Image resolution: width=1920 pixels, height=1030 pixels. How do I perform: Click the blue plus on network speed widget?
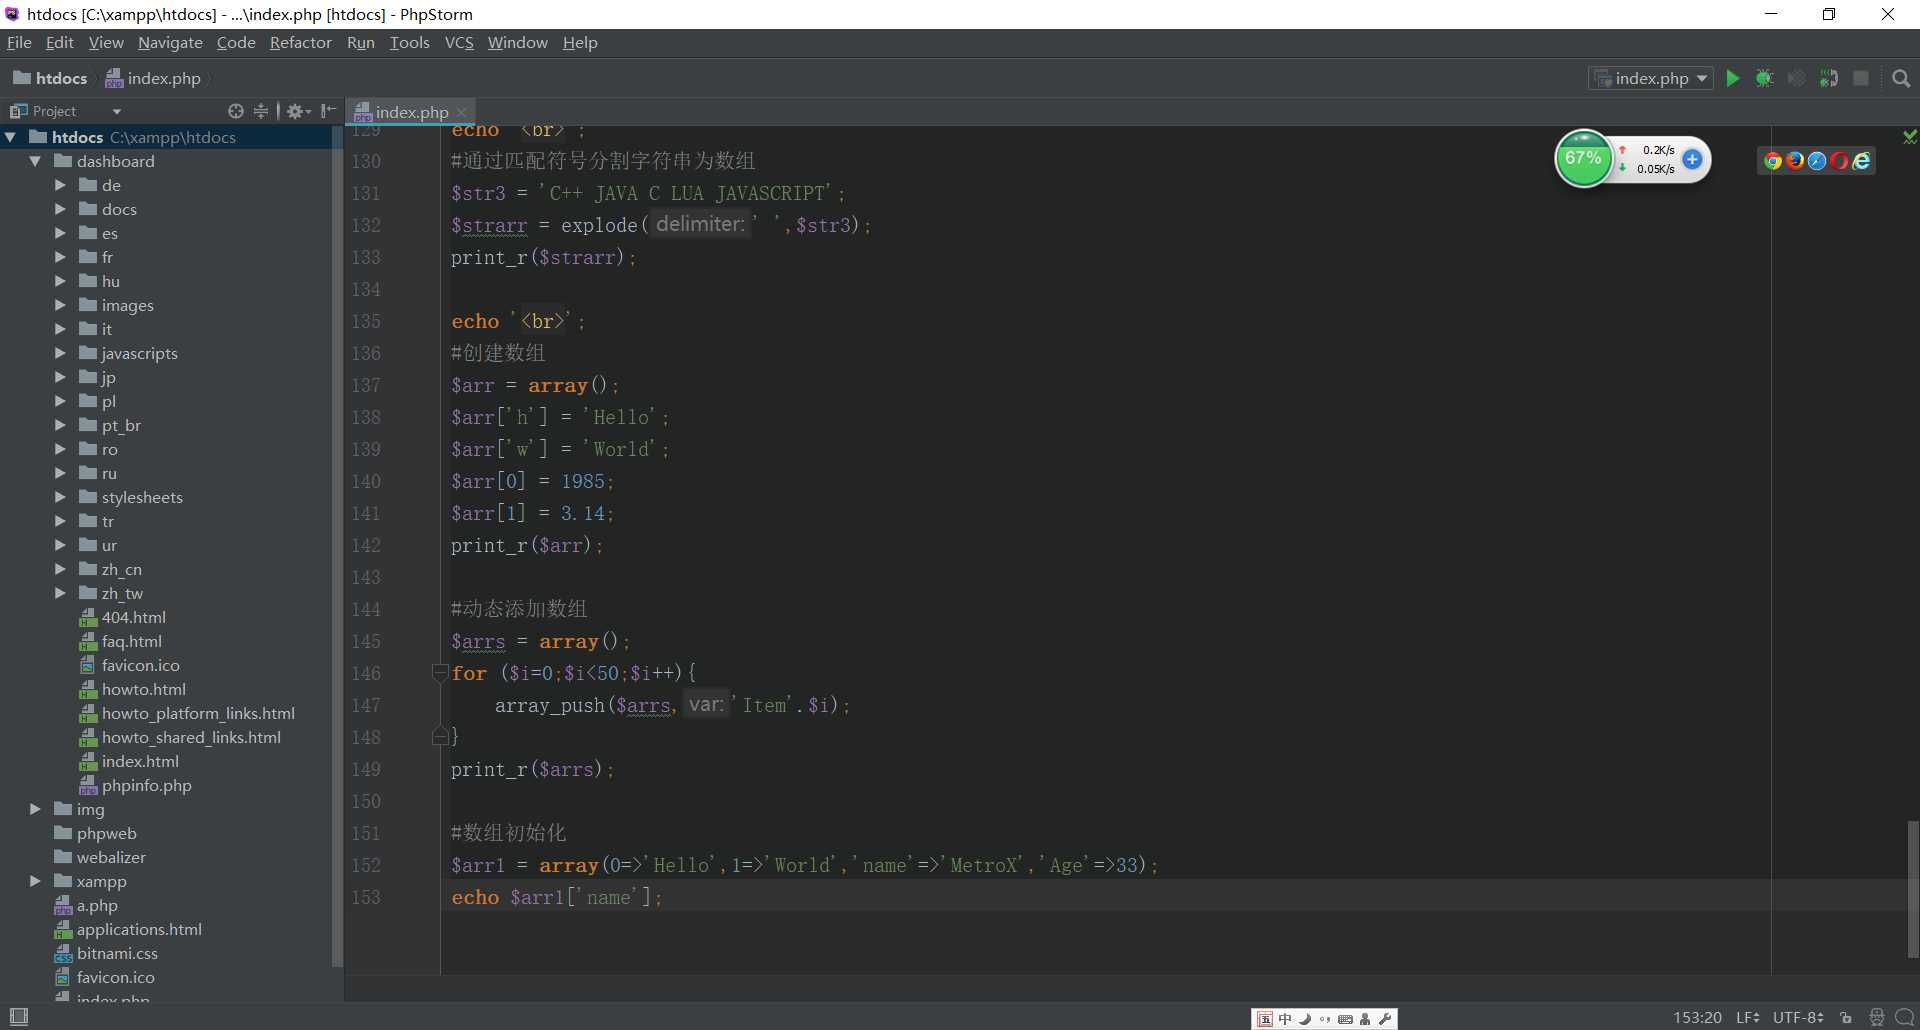click(1692, 159)
